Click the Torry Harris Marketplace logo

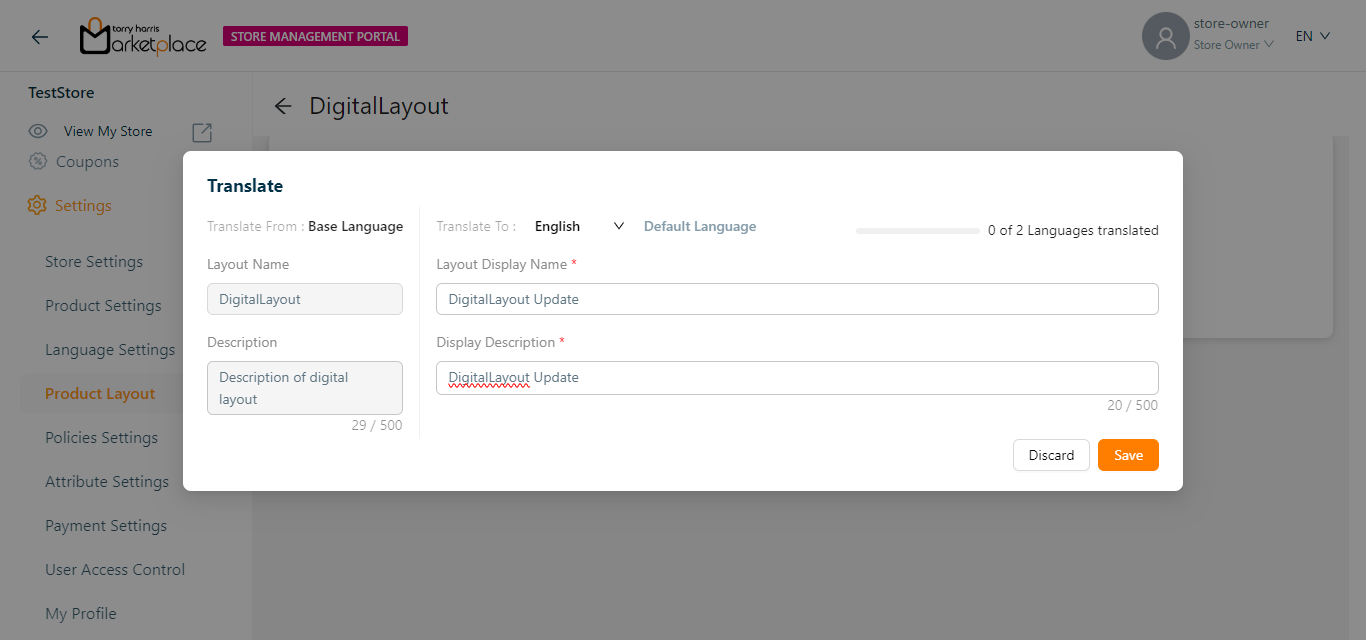tap(143, 37)
